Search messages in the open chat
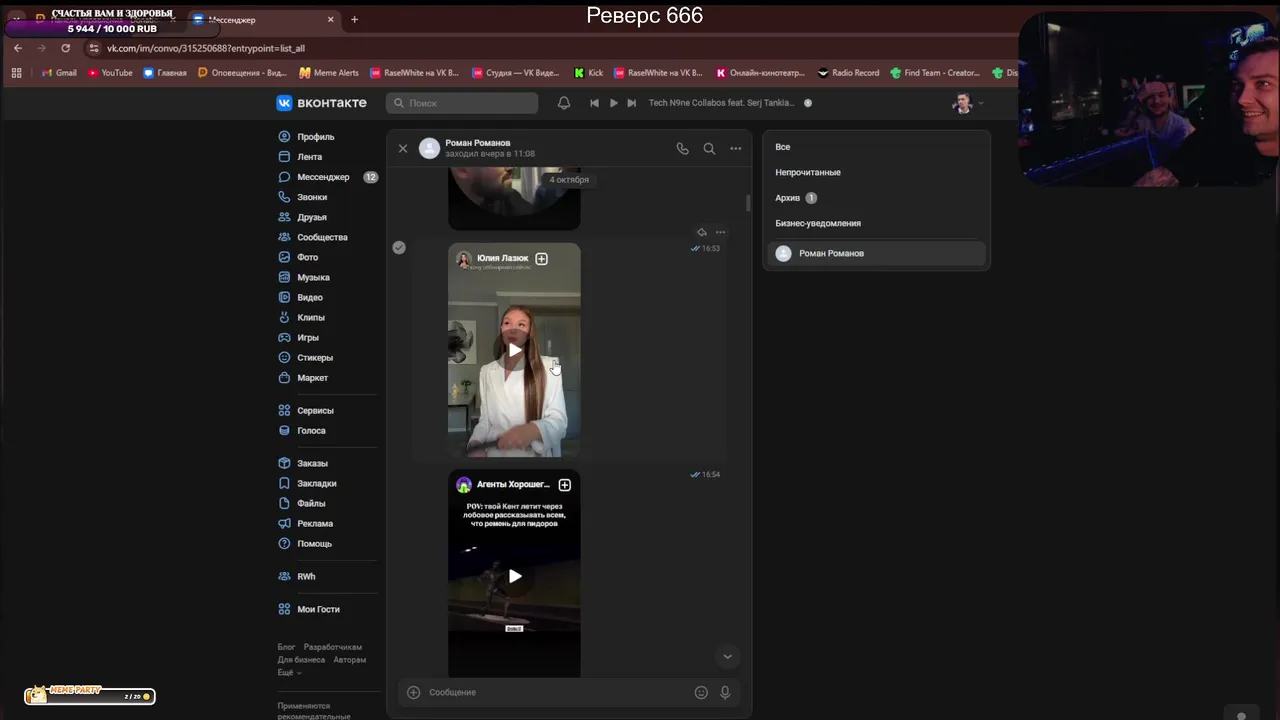 [709, 148]
